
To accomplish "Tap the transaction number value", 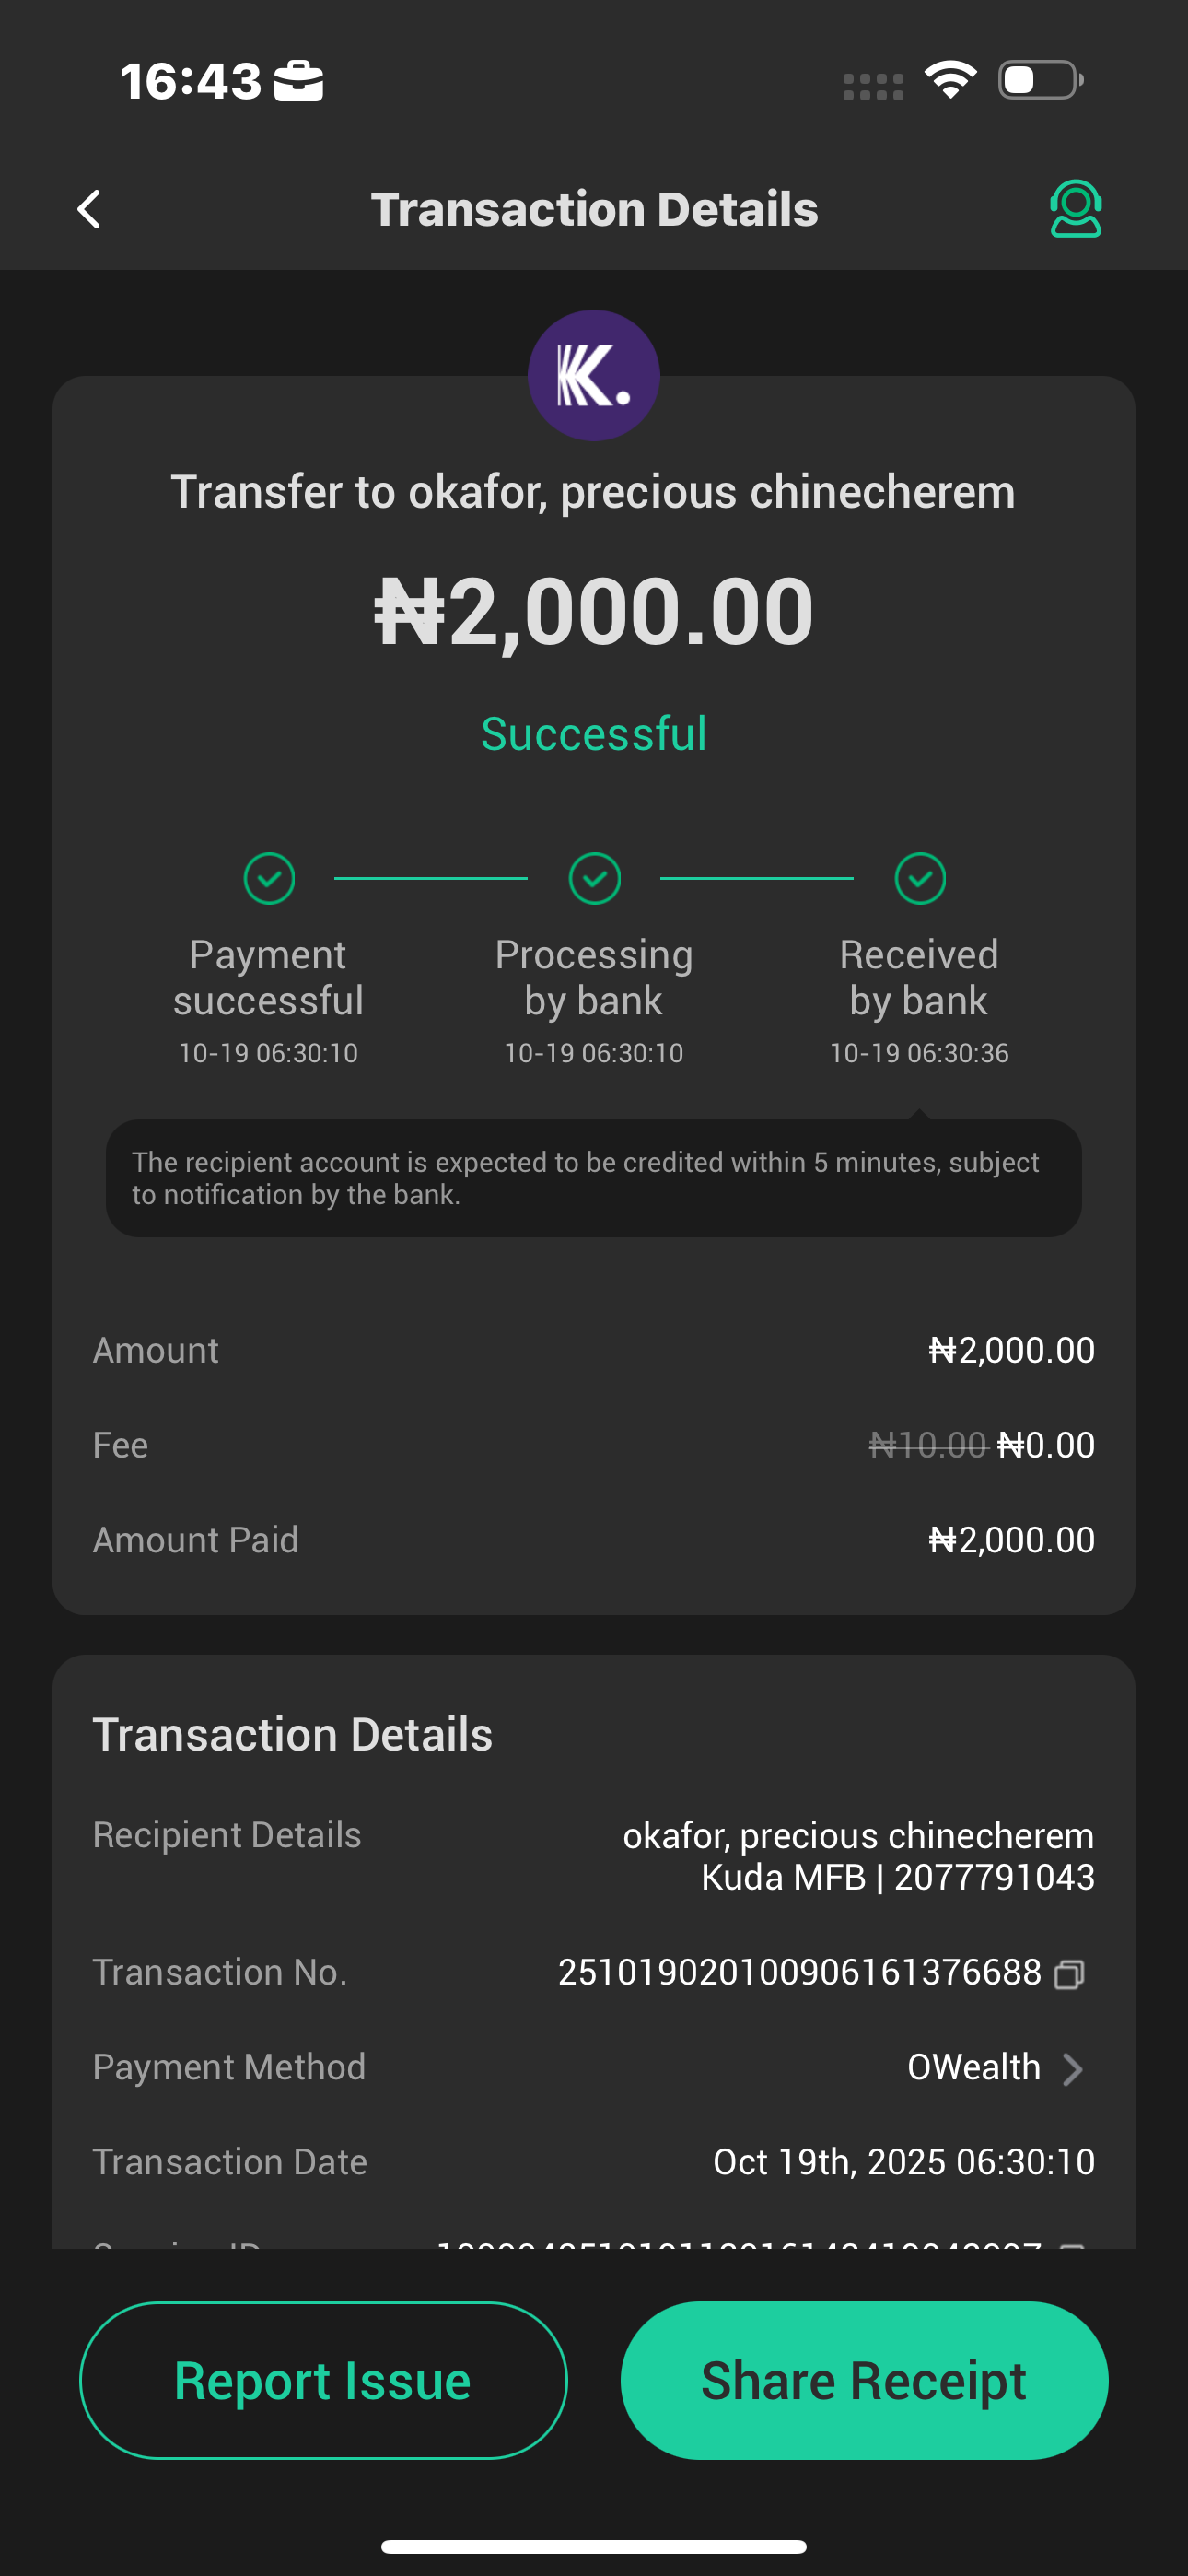I will [799, 1972].
